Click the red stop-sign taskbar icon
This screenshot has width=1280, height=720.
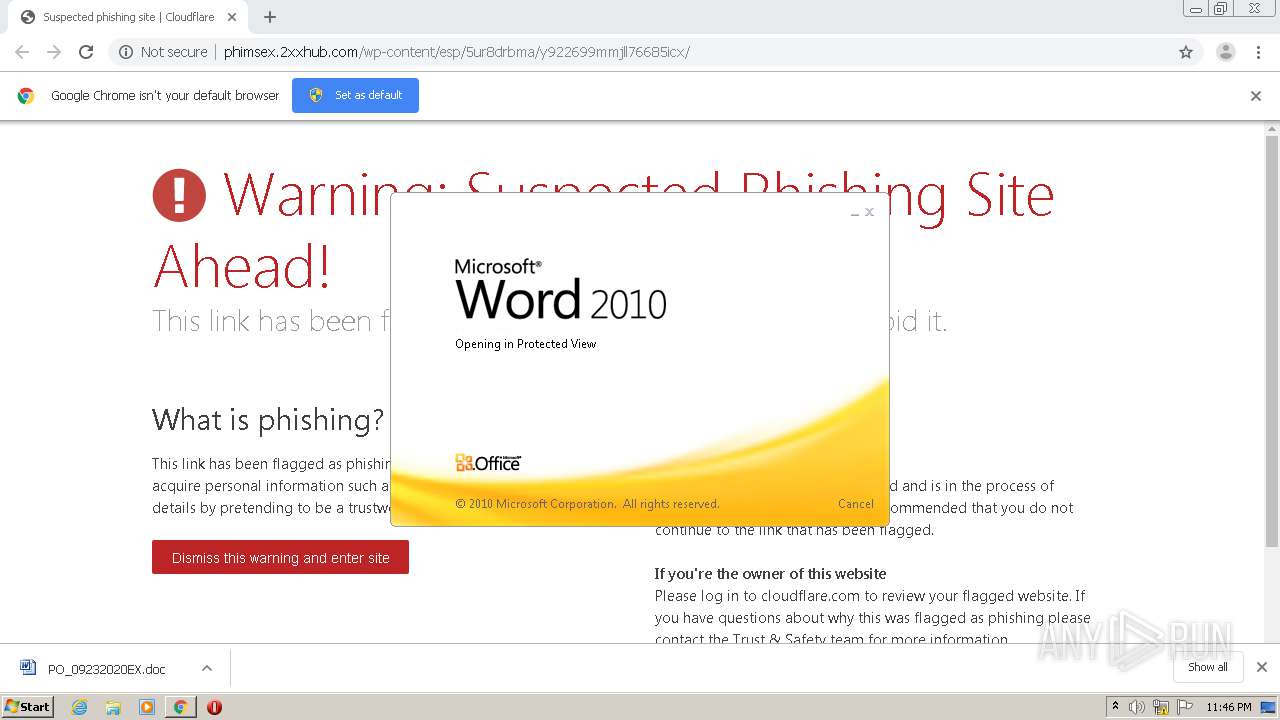[x=214, y=707]
